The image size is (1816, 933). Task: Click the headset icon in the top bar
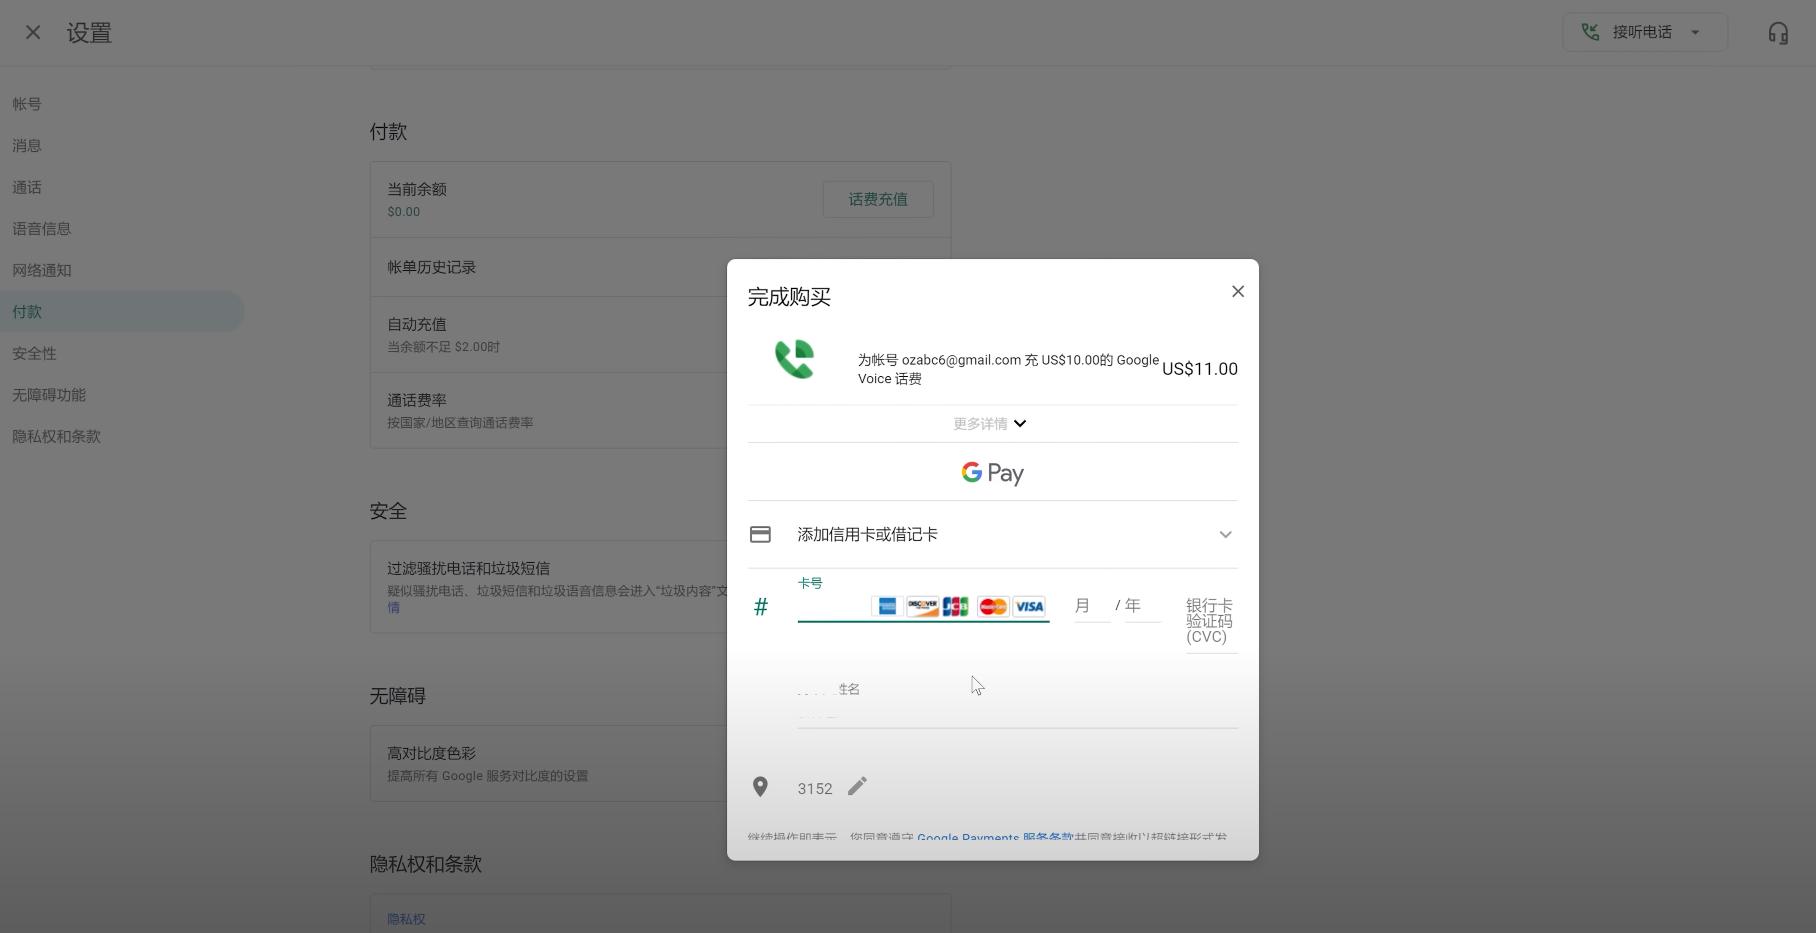[1779, 32]
